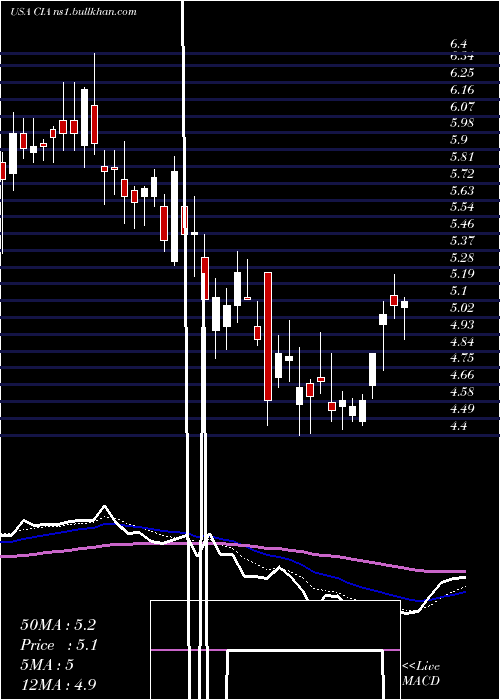This screenshot has width=500, height=700.
Task: Click the 6.16 price axis label
Action: 462,90
